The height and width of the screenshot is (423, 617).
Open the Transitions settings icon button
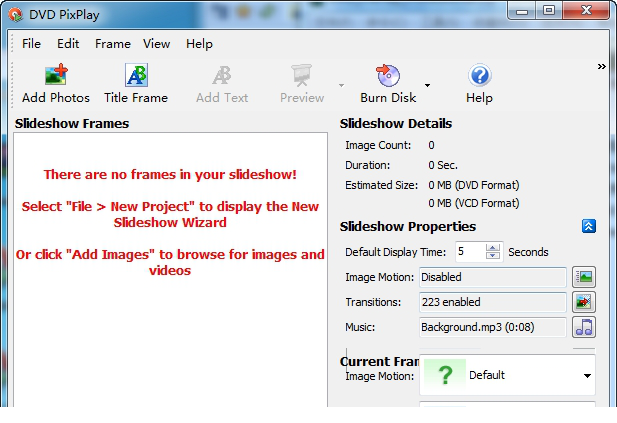pyautogui.click(x=584, y=302)
